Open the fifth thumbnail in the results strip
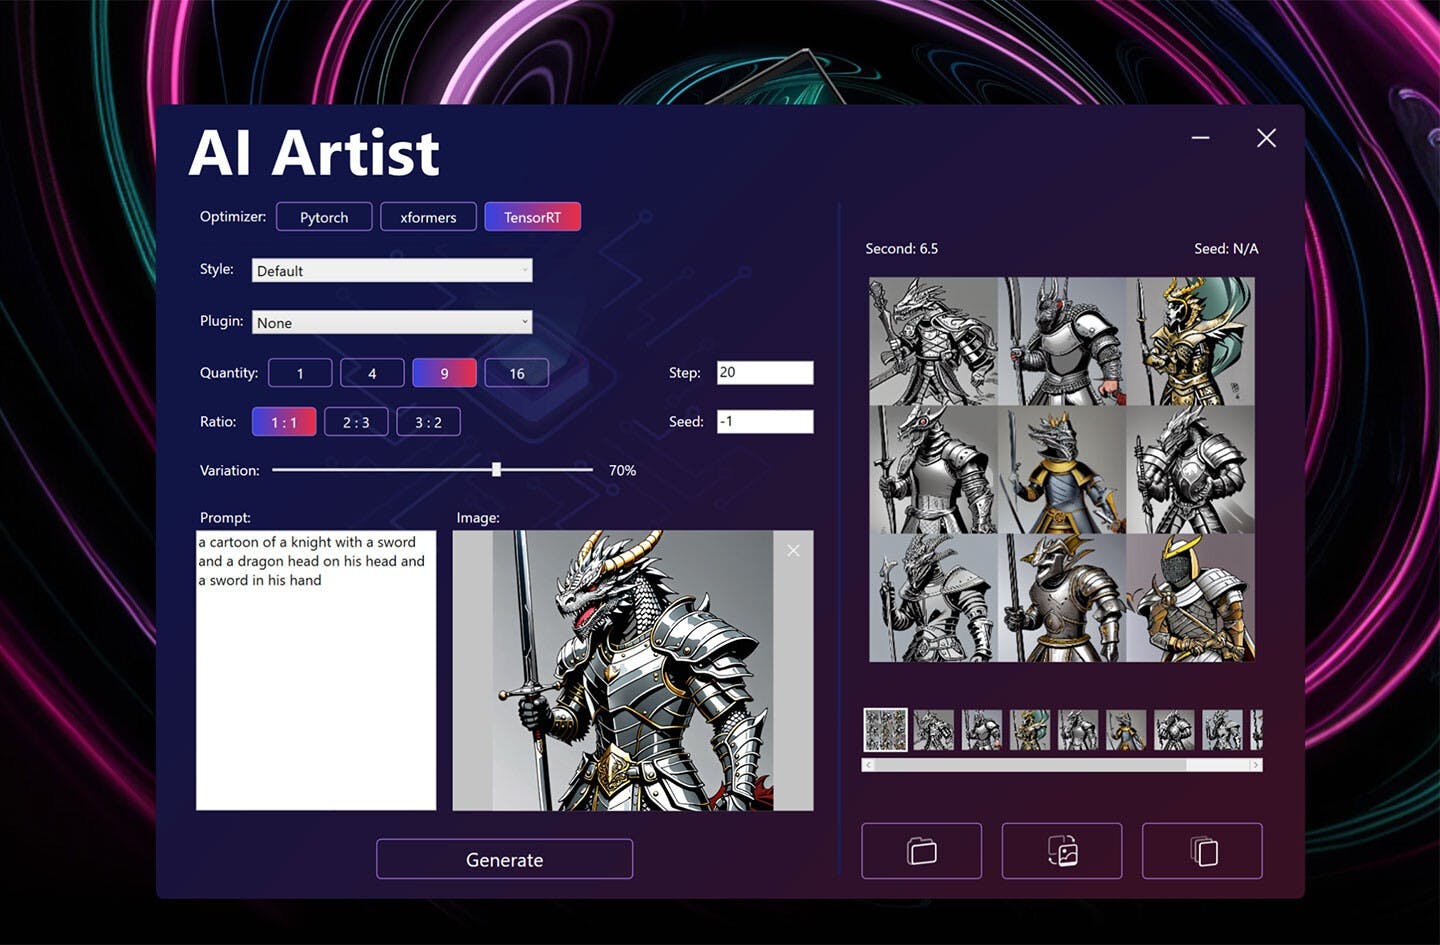Viewport: 1440px width, 945px height. [x=1078, y=730]
